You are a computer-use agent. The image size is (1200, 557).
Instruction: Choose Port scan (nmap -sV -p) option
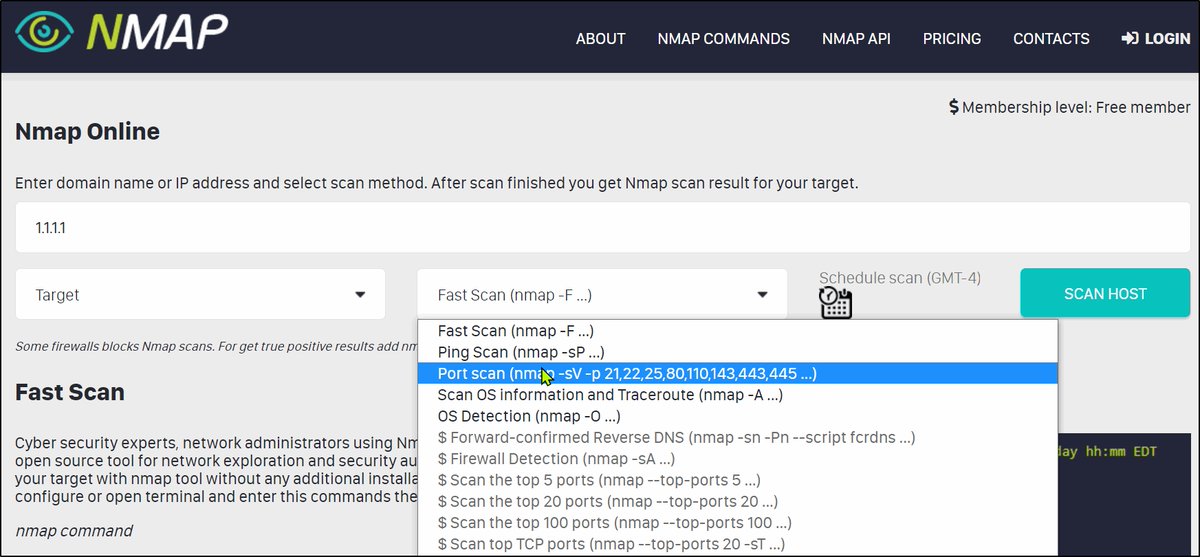pyautogui.click(x=737, y=373)
